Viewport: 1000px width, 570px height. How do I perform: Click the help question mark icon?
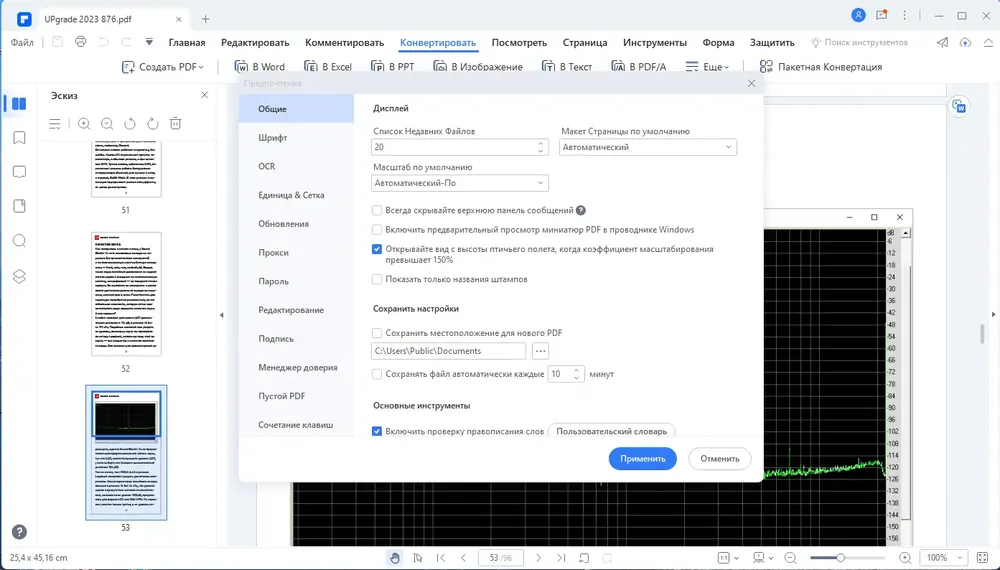click(19, 532)
